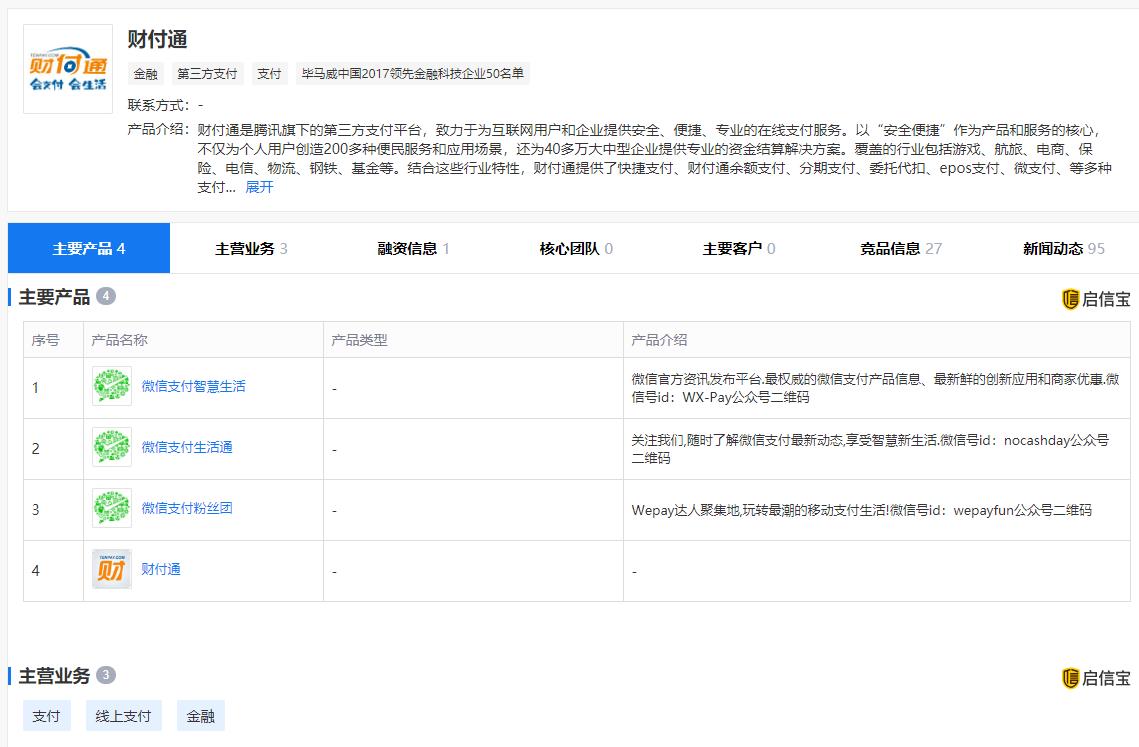
Task: Click the 财付通 product icon in row 4
Action: [x=110, y=569]
